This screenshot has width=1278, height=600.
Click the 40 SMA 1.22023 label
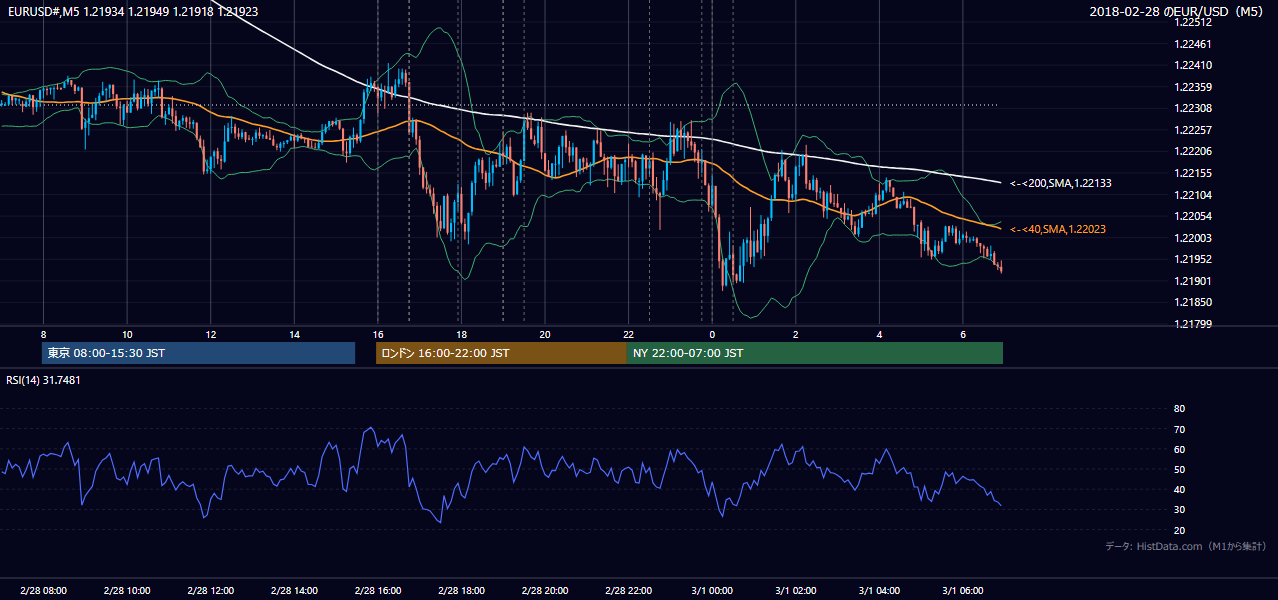point(1058,229)
